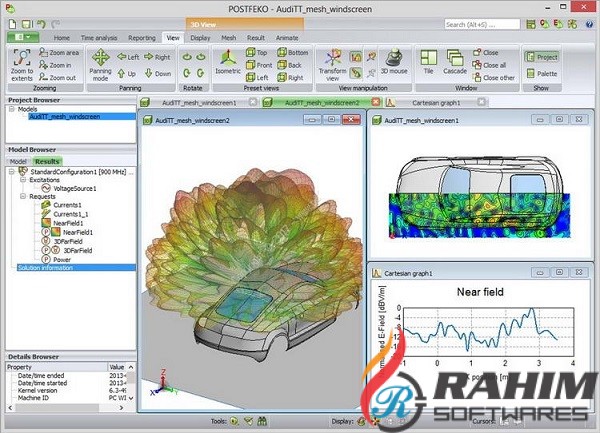Pan view Left

tap(128, 57)
